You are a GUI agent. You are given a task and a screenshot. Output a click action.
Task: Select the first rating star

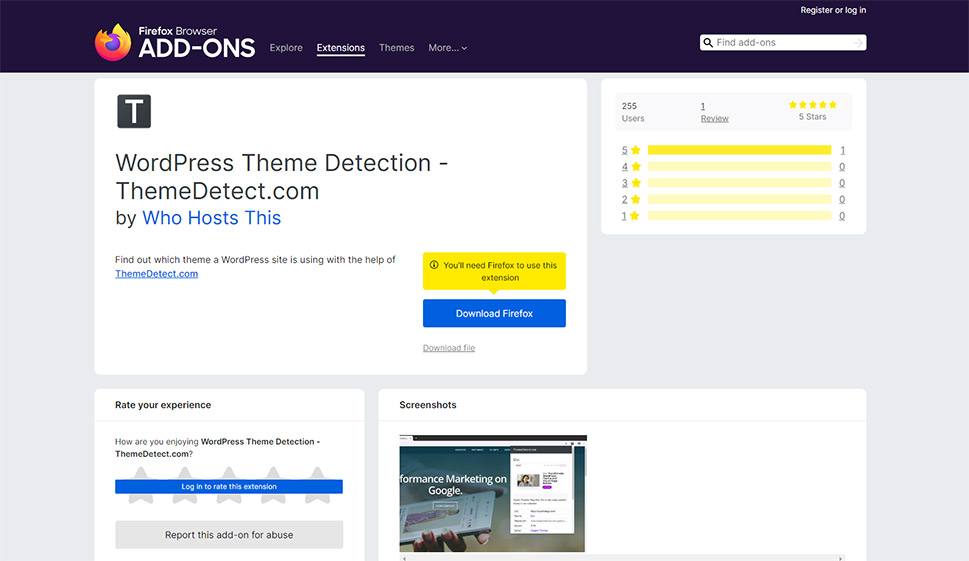click(141, 486)
